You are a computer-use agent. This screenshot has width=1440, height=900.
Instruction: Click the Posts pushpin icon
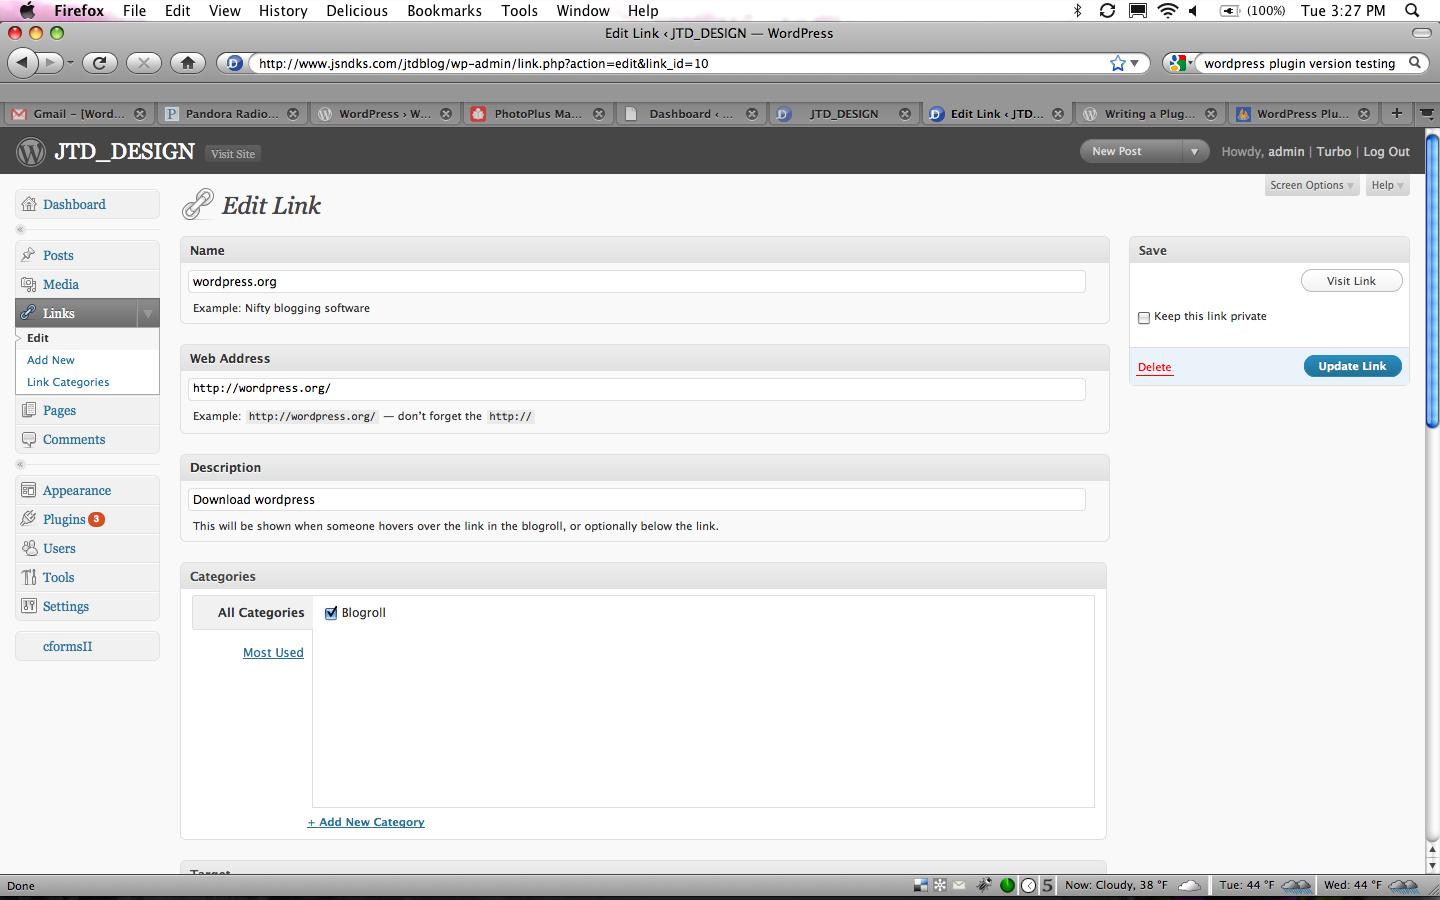click(29, 255)
